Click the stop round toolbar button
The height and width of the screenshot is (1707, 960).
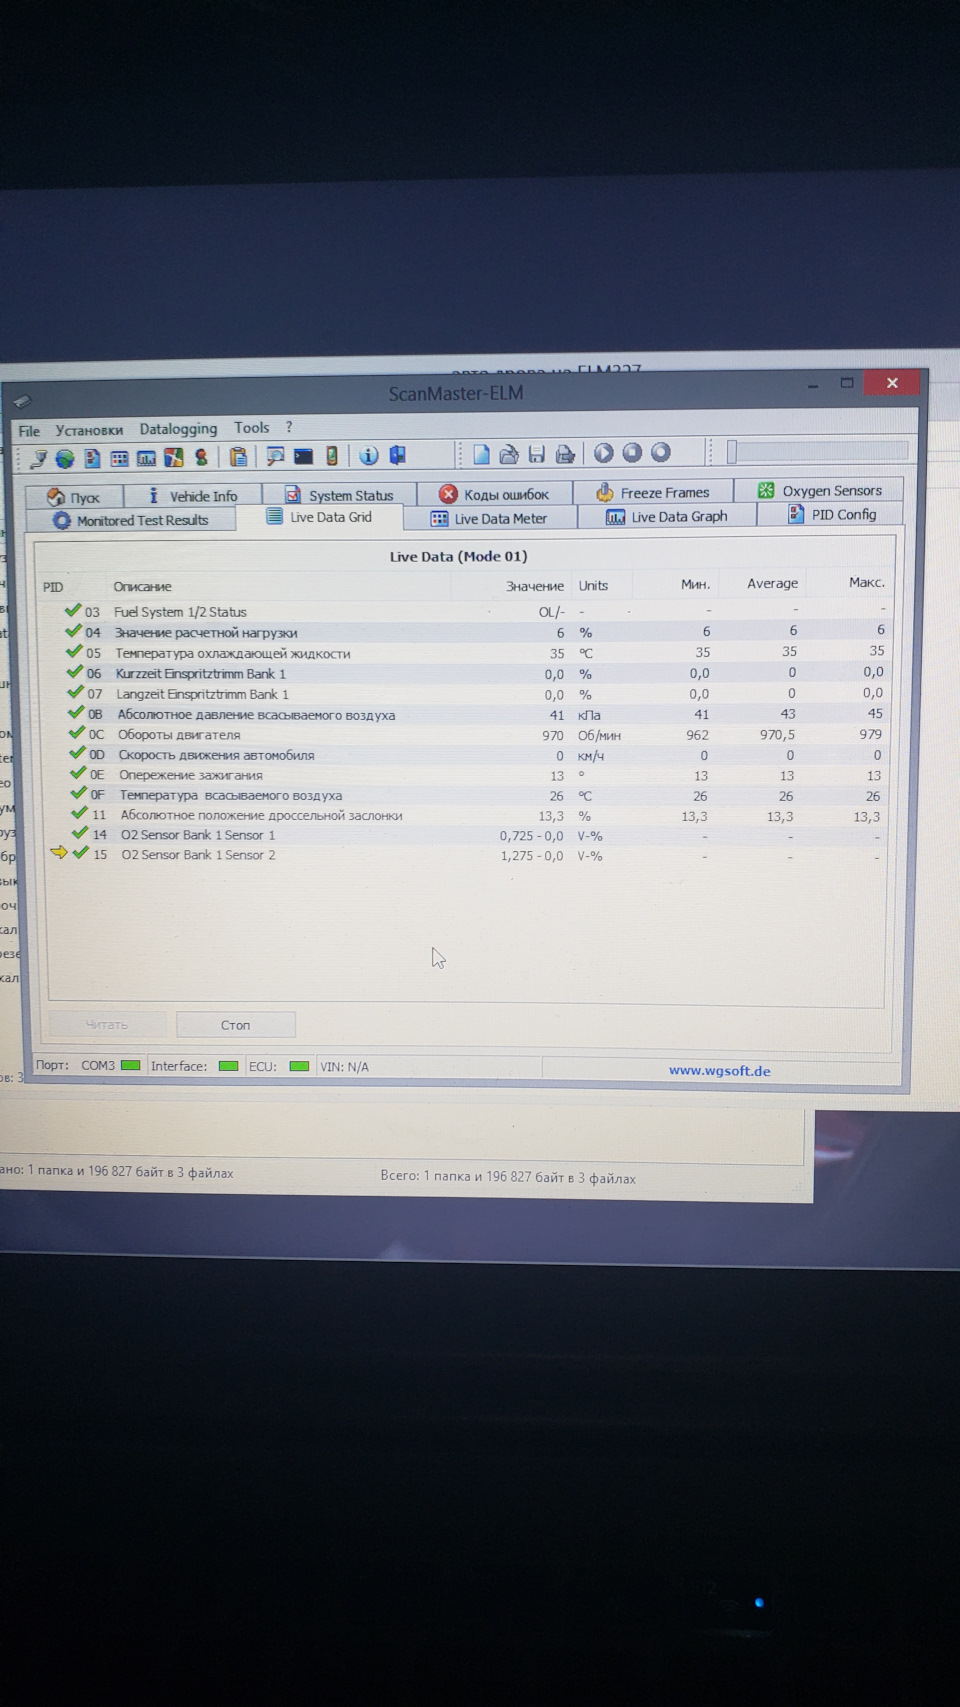[x=632, y=453]
